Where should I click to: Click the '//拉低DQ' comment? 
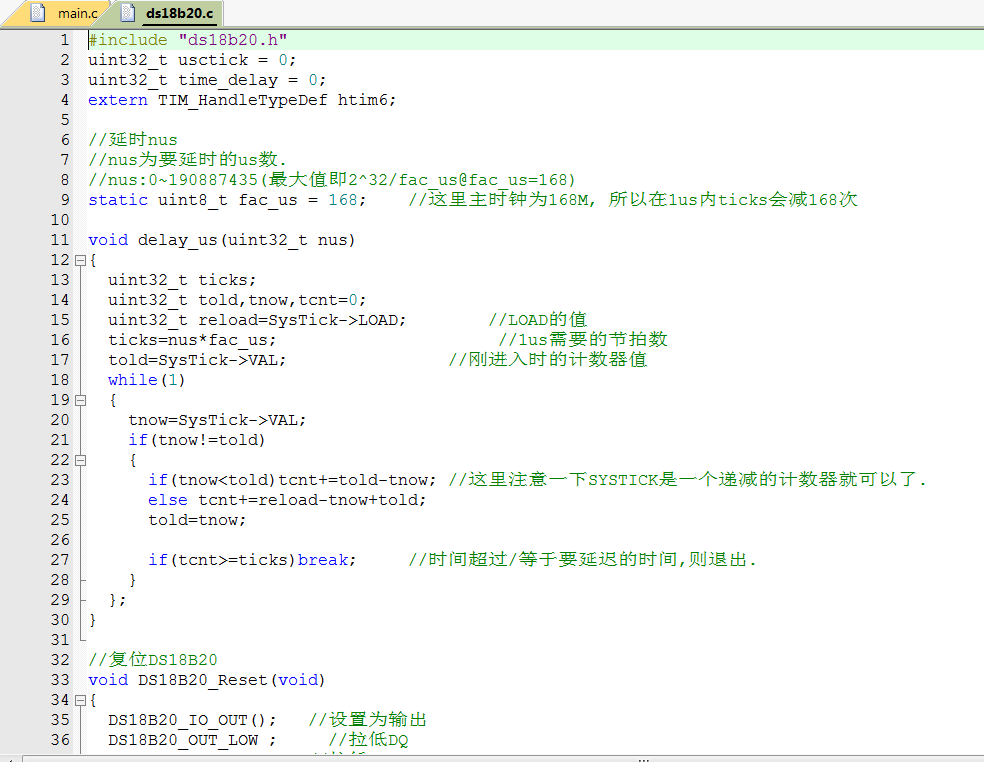point(368,740)
